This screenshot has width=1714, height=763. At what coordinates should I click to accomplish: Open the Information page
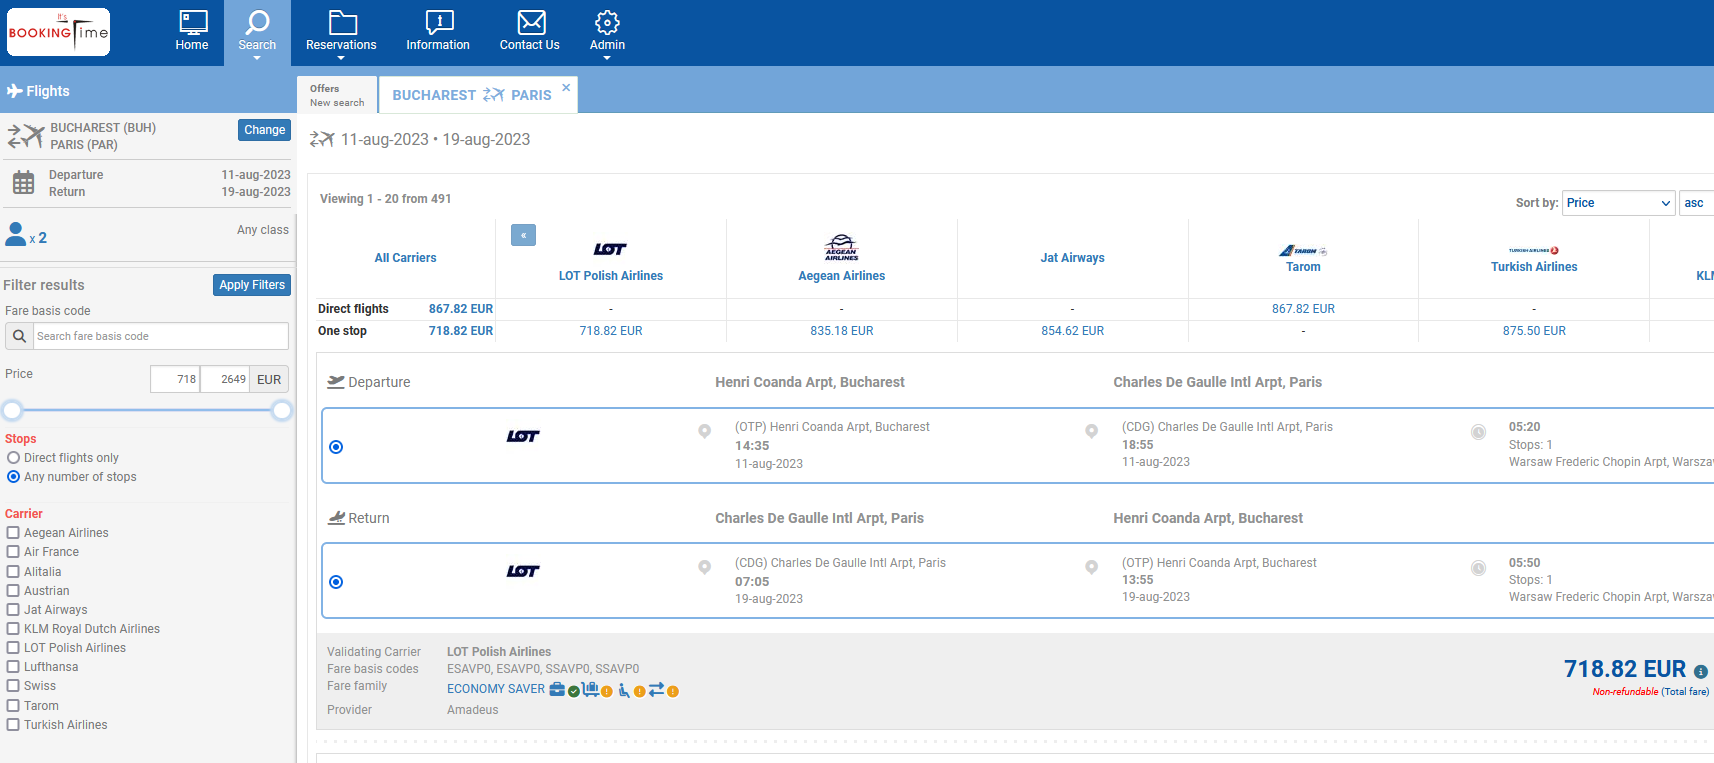tap(438, 32)
